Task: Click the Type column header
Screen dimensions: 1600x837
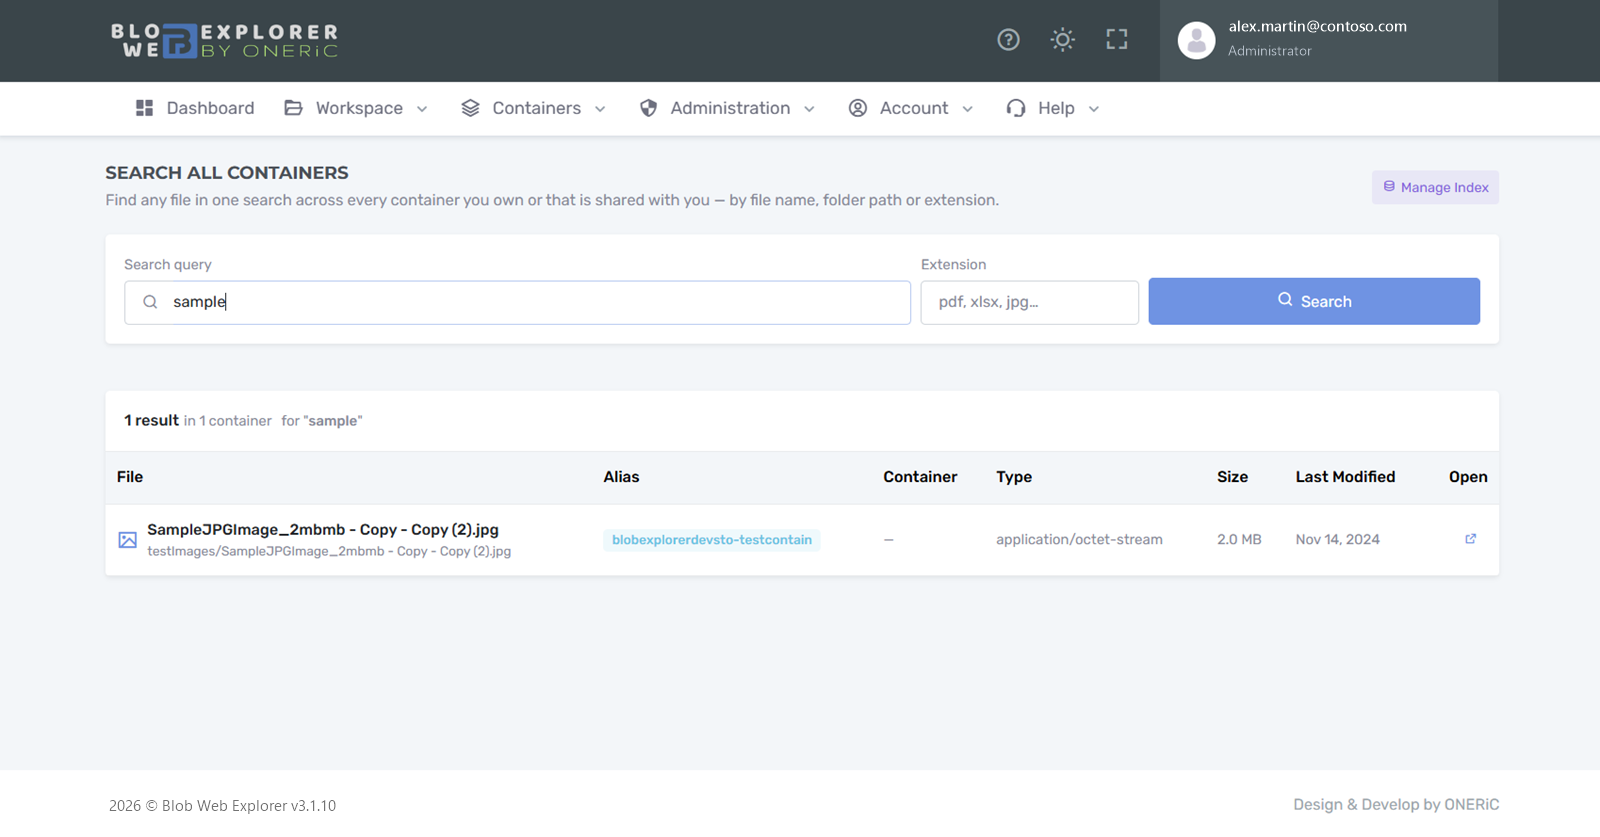Action: click(x=1014, y=477)
